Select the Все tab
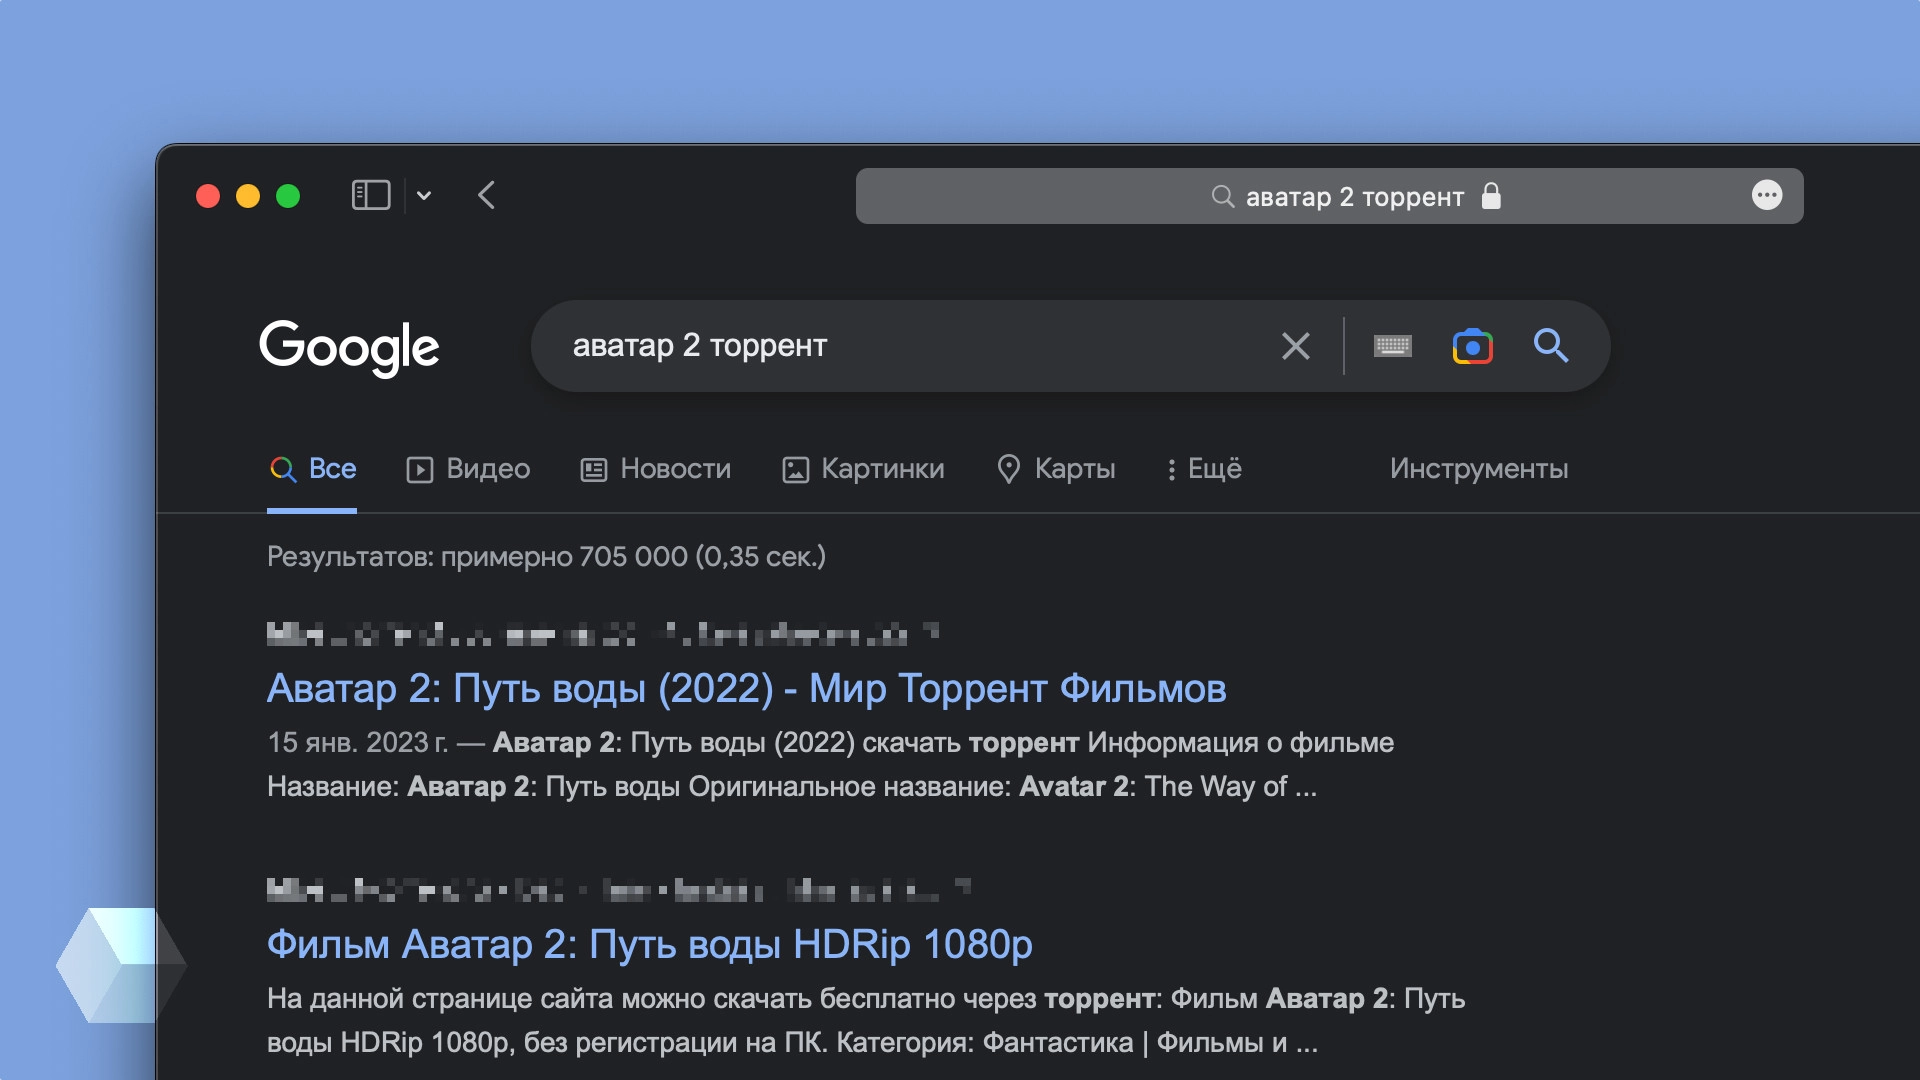1920x1080 pixels. tap(312, 469)
